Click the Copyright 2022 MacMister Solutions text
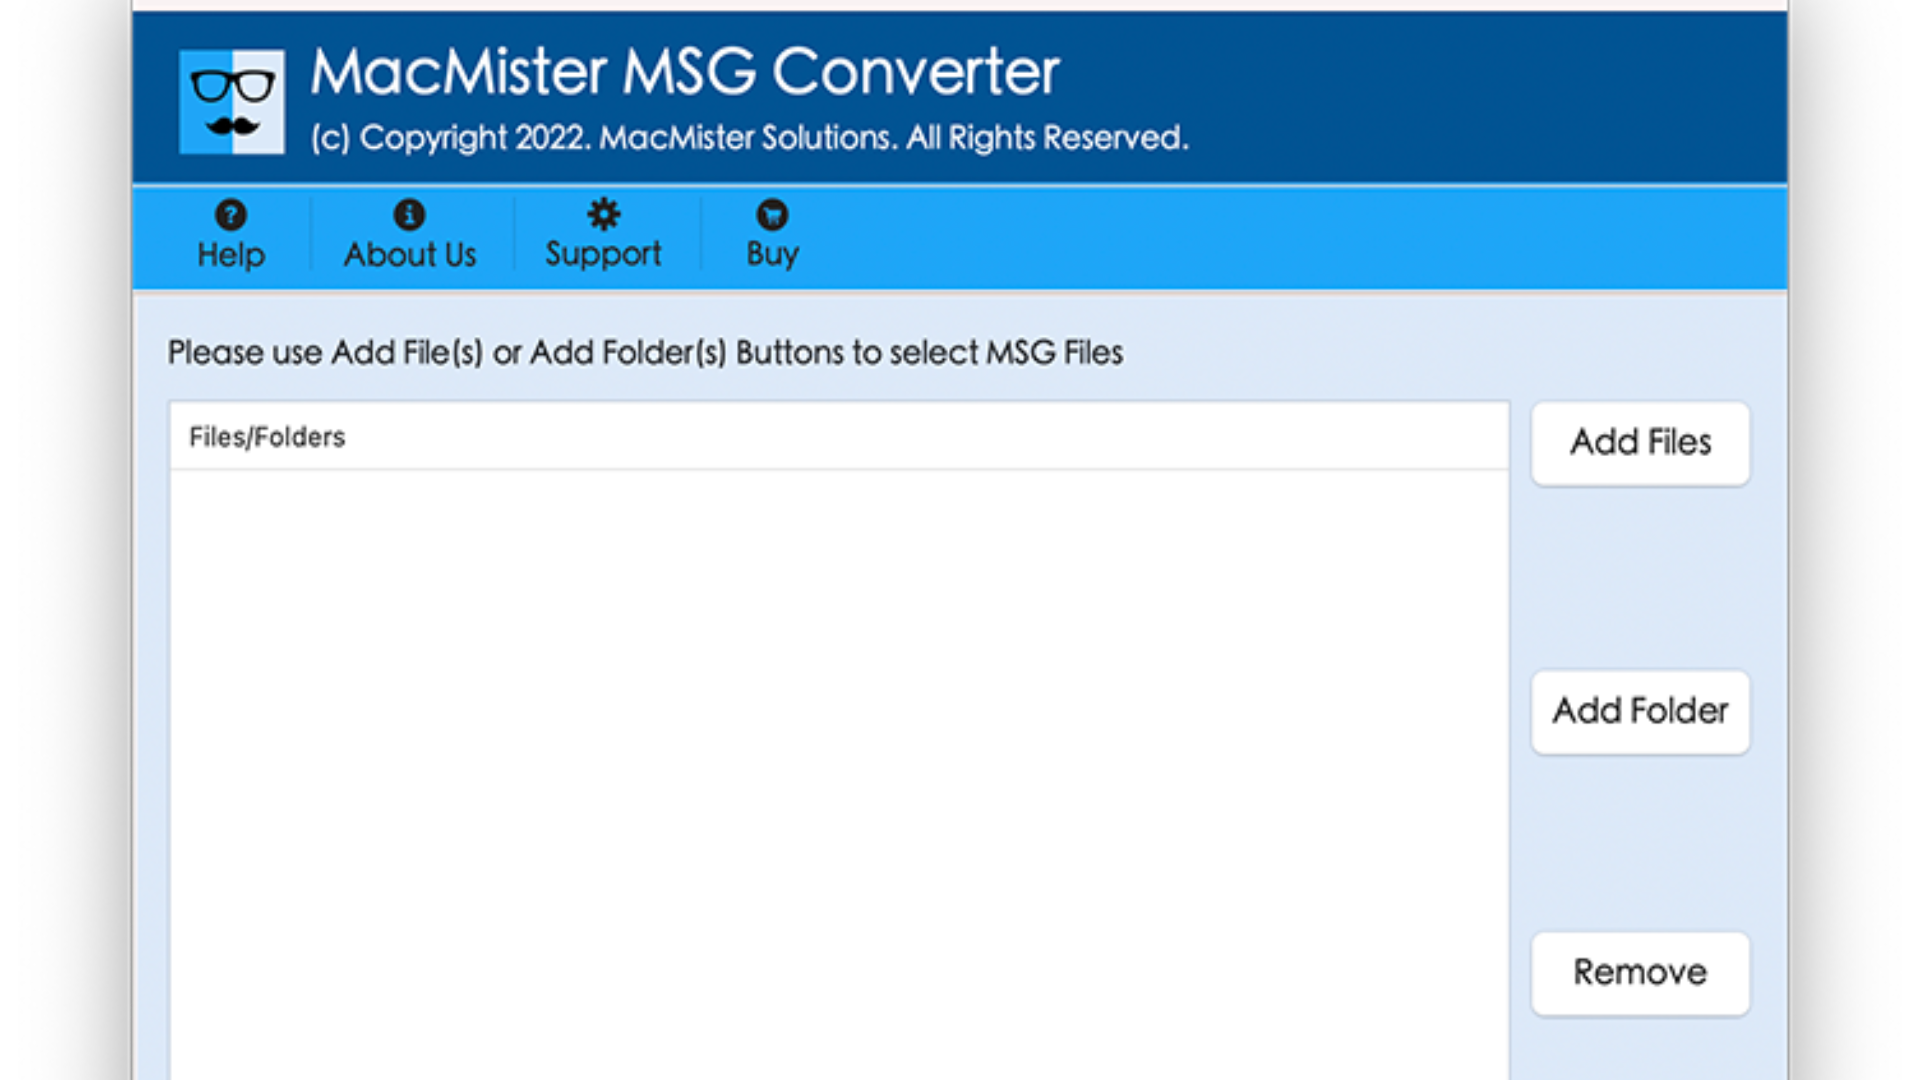The width and height of the screenshot is (1920, 1080). coord(749,137)
